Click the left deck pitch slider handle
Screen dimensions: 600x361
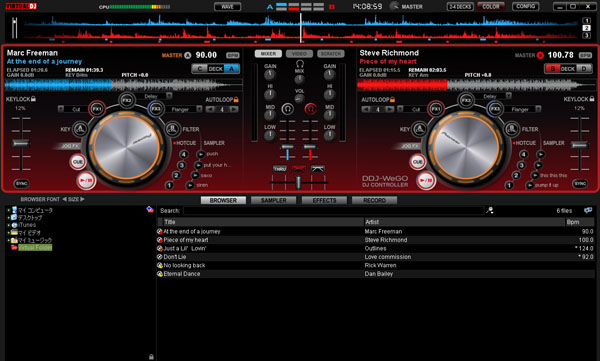(x=21, y=144)
